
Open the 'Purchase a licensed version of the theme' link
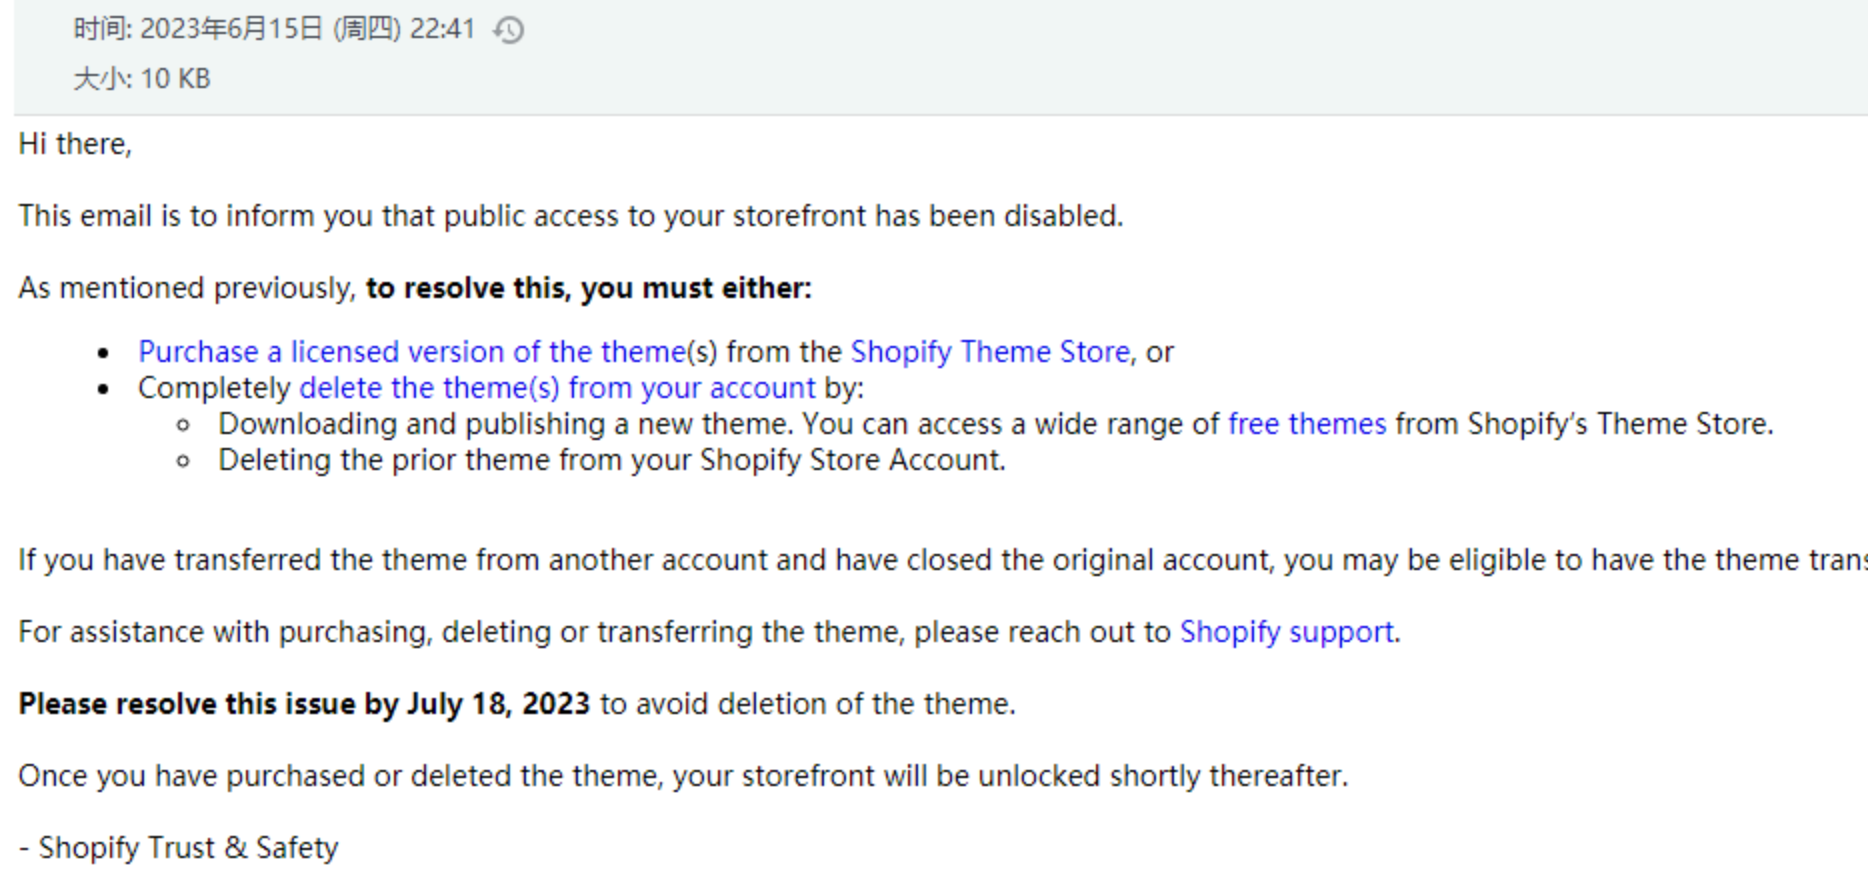[412, 352]
